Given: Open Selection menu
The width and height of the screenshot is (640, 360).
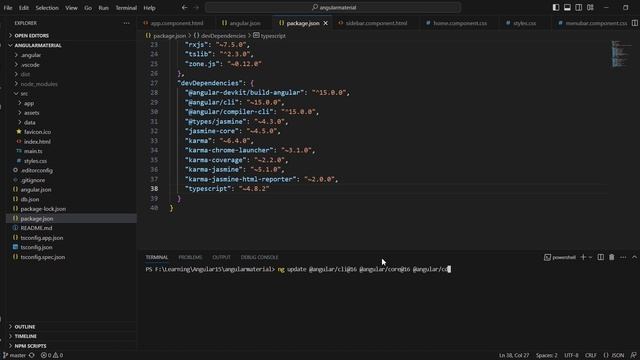Looking at the screenshot, I should [x=47, y=8].
